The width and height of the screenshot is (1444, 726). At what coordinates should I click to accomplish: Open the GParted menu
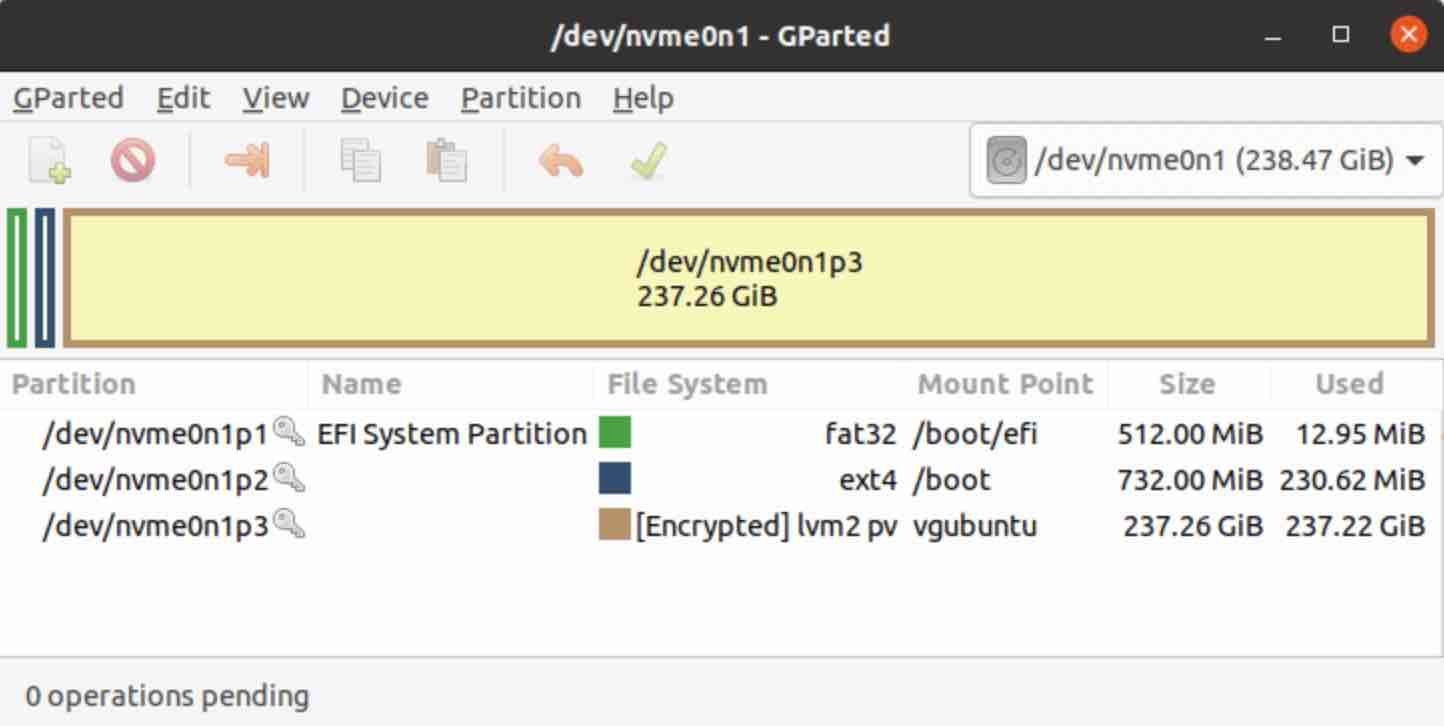click(68, 98)
